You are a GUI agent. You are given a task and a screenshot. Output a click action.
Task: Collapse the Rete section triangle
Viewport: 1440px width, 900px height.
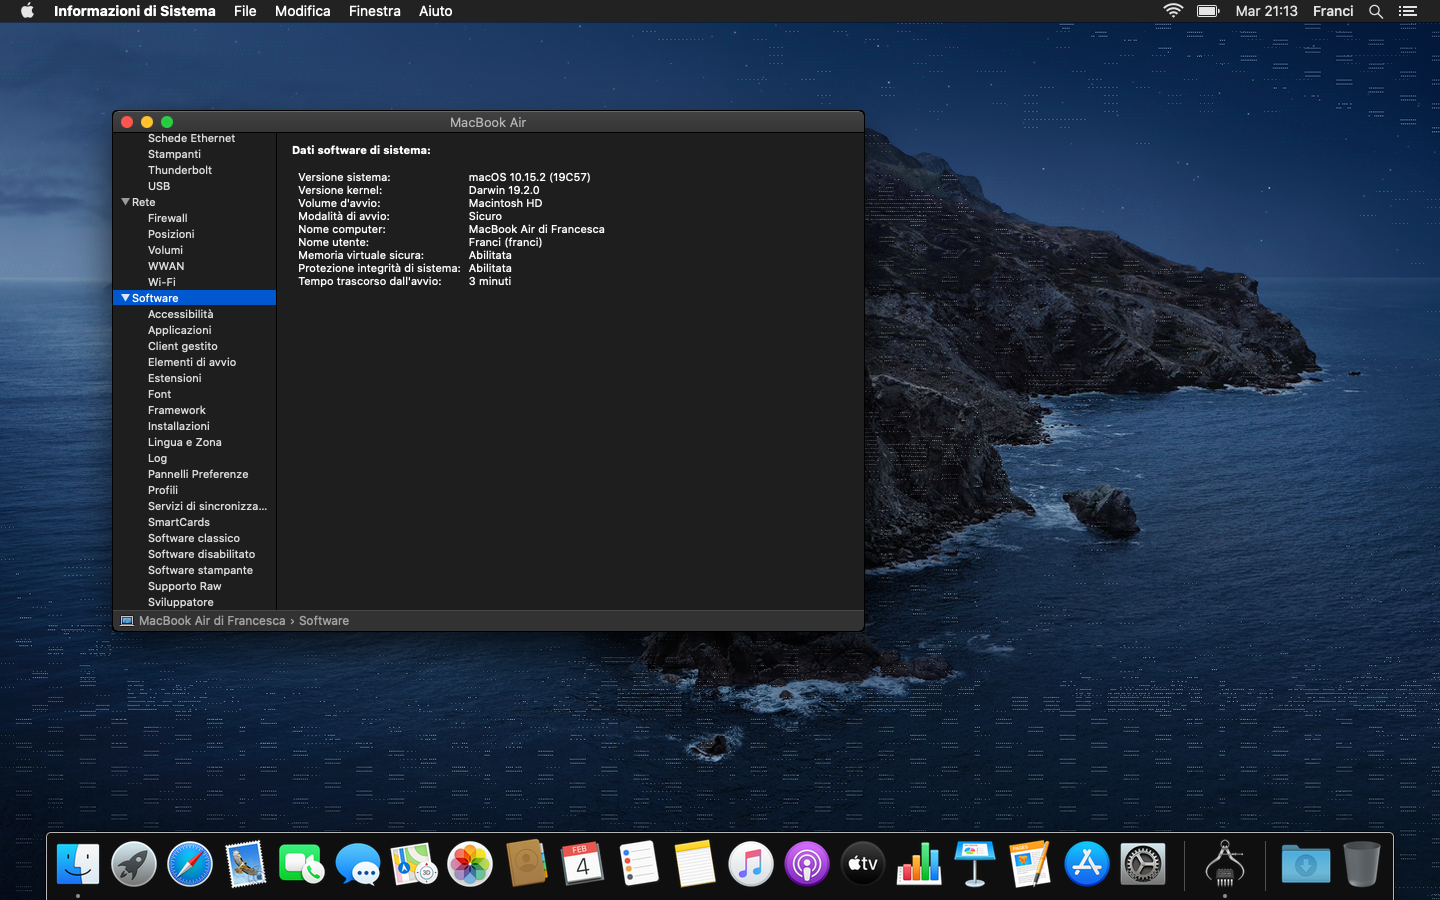pos(125,202)
